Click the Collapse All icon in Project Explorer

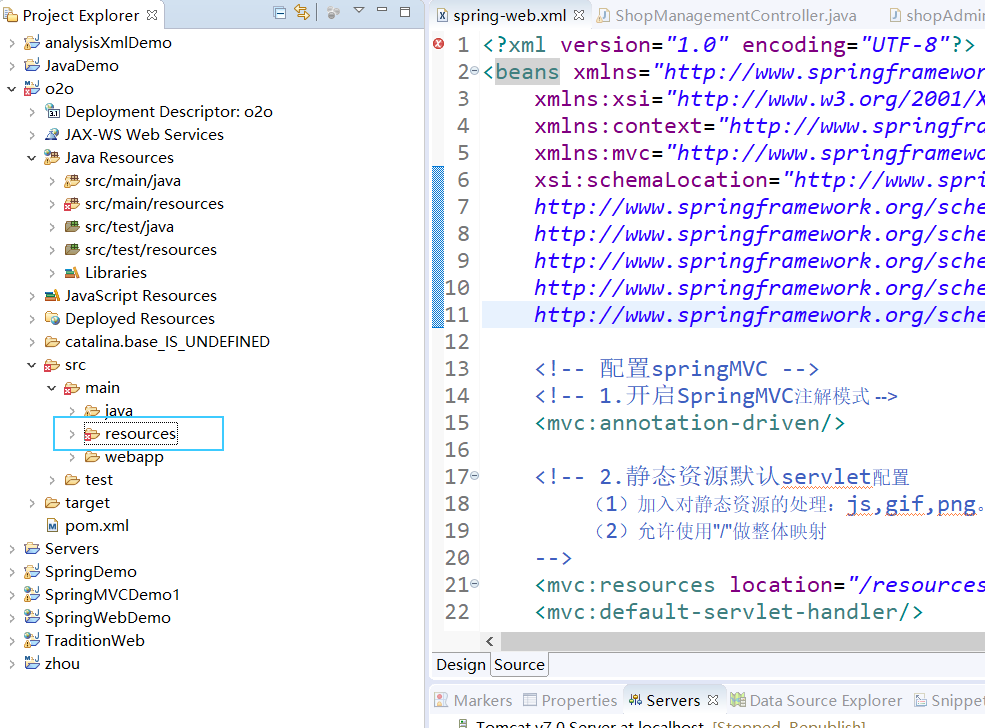point(280,13)
